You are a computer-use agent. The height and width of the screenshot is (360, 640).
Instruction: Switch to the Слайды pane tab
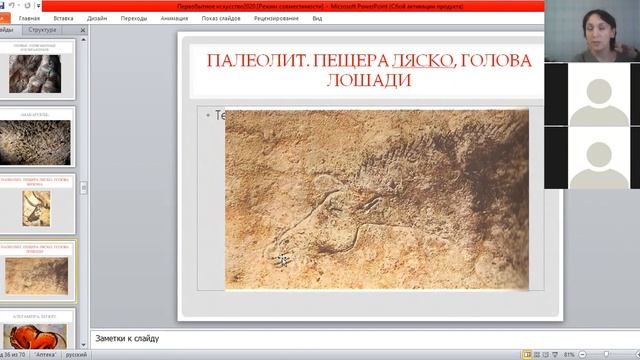click(7, 30)
